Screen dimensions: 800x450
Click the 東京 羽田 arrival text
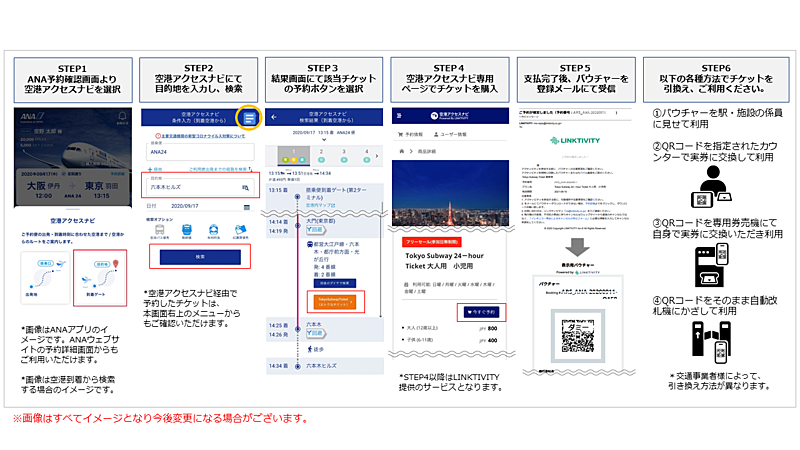pos(101,186)
